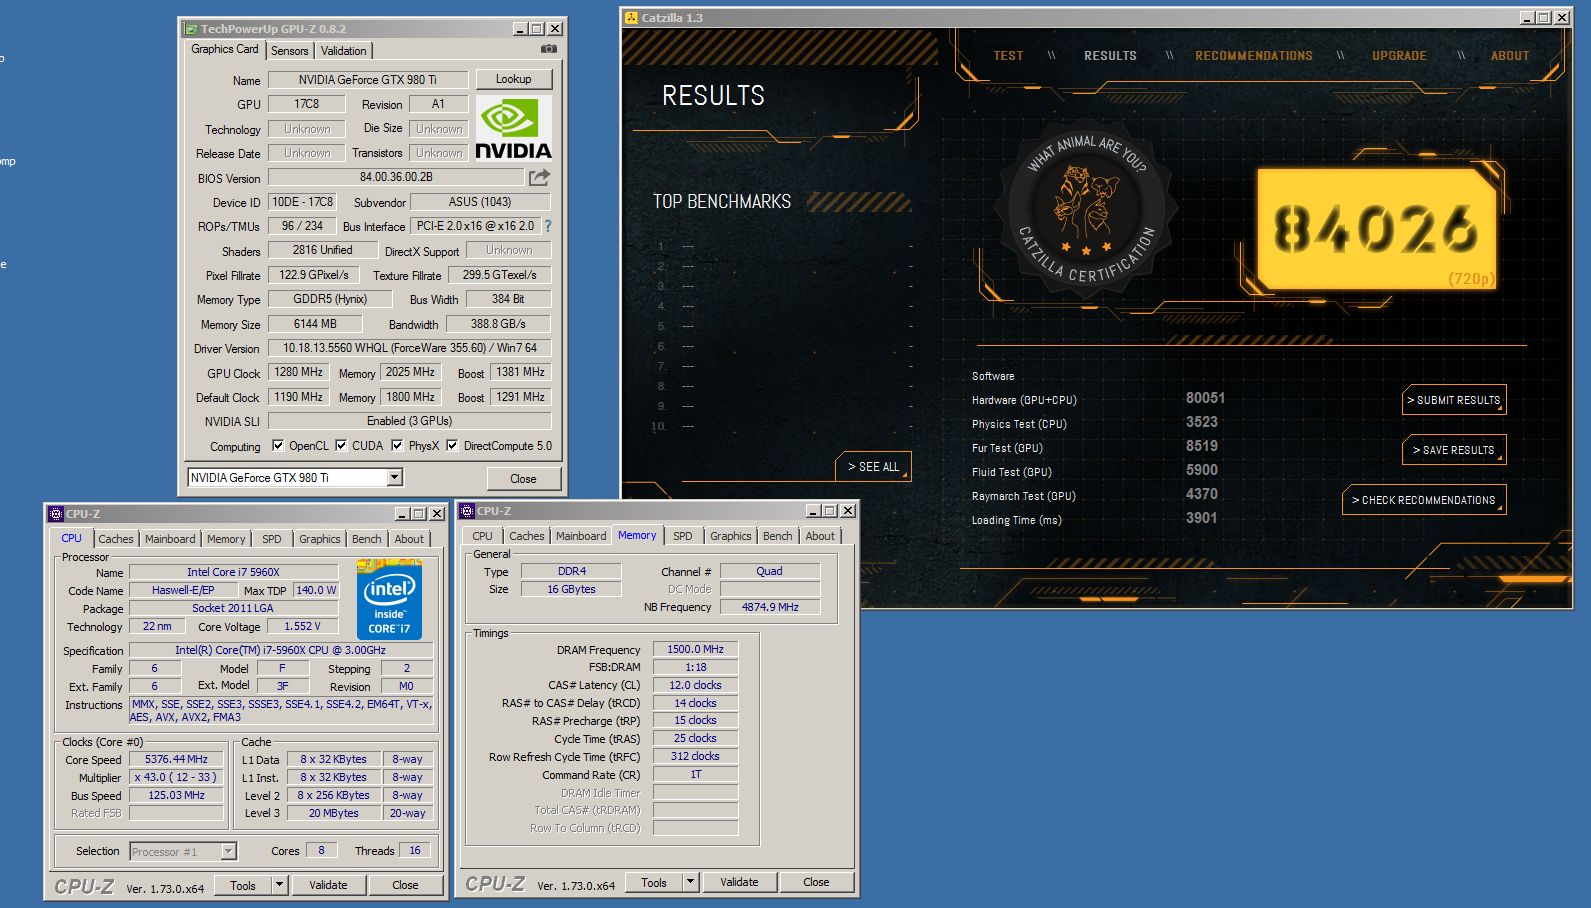
Task: Click SEE ALL under Top Benchmarks
Action: (873, 467)
